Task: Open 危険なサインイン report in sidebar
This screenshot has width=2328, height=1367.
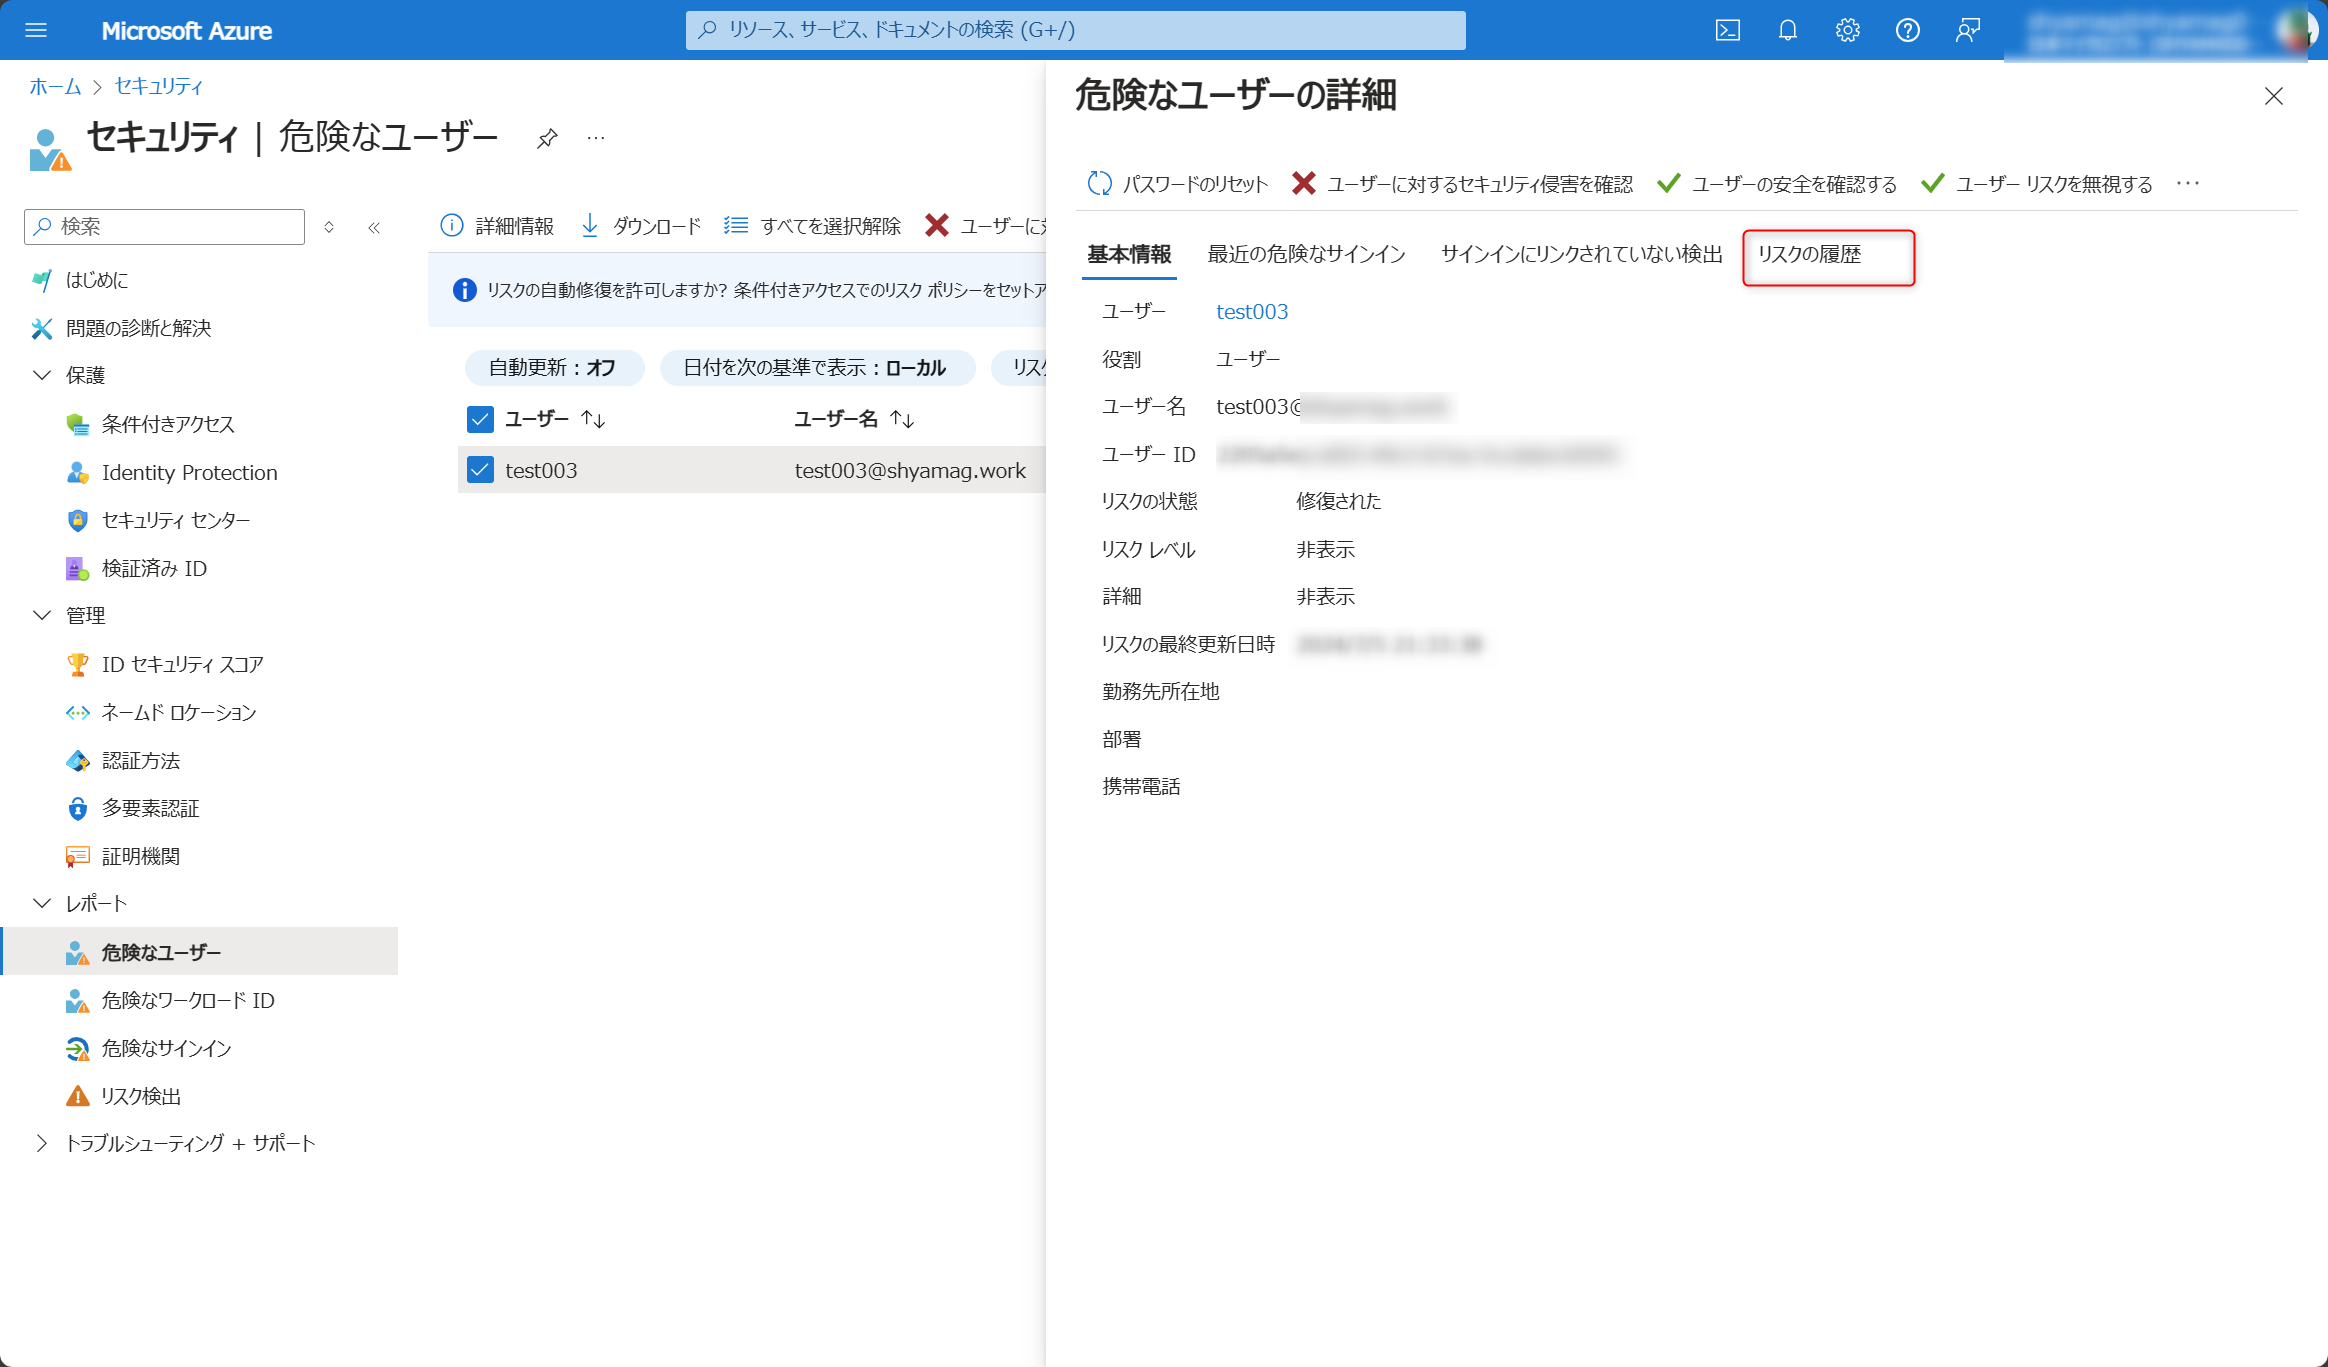Action: click(x=166, y=1048)
